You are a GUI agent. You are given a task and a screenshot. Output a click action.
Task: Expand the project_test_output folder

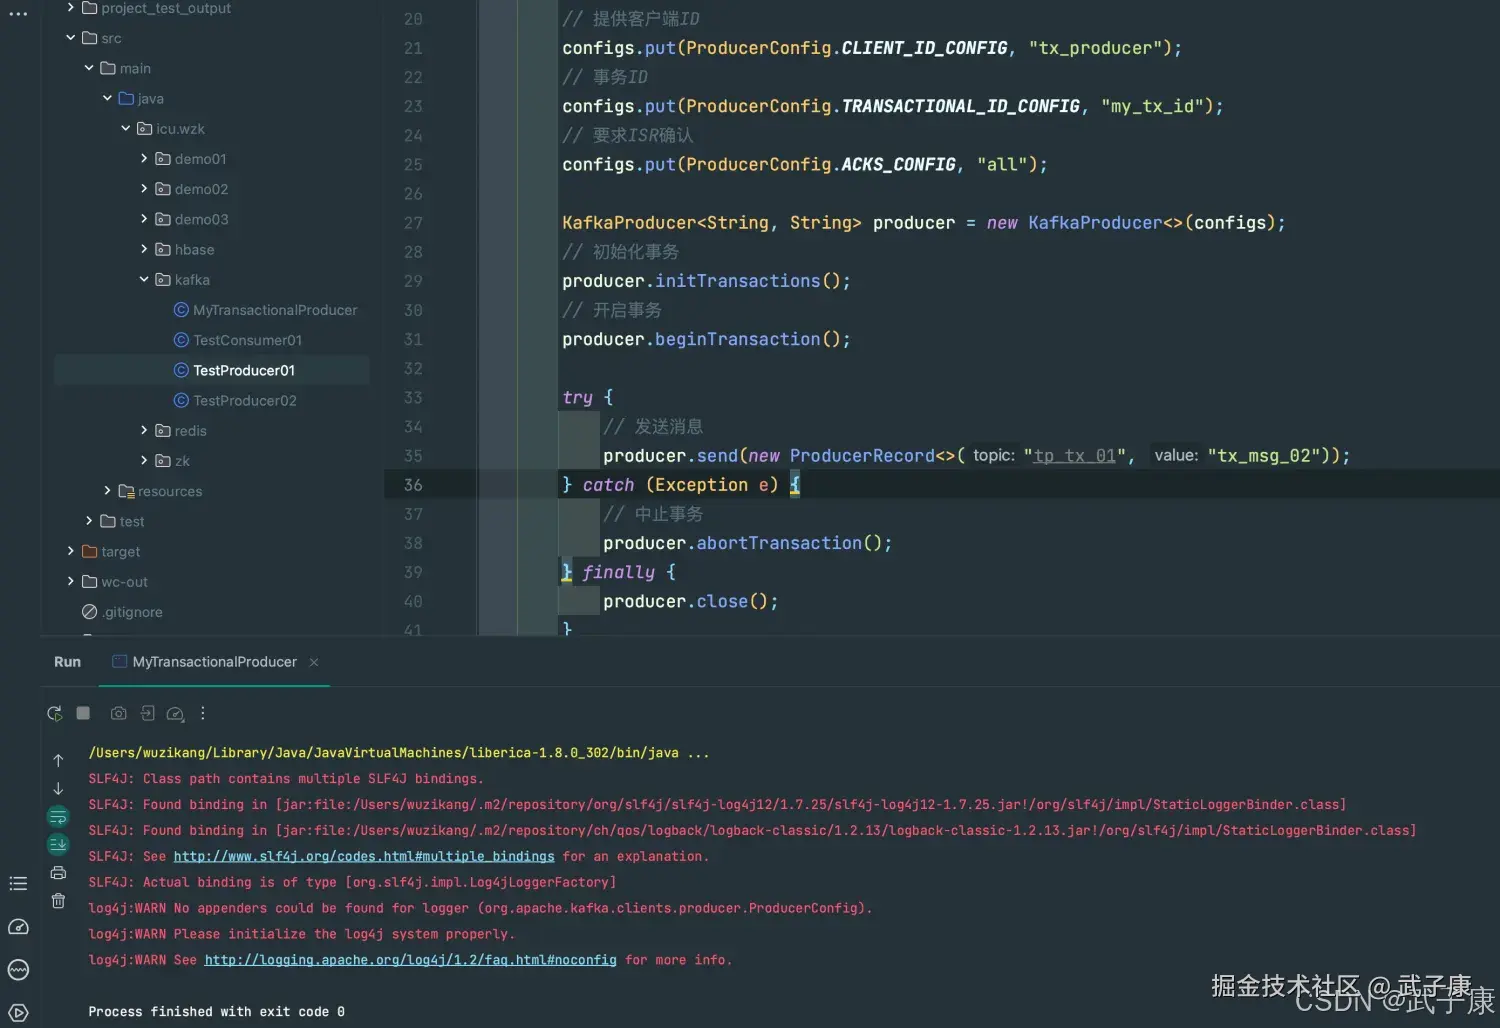(70, 8)
